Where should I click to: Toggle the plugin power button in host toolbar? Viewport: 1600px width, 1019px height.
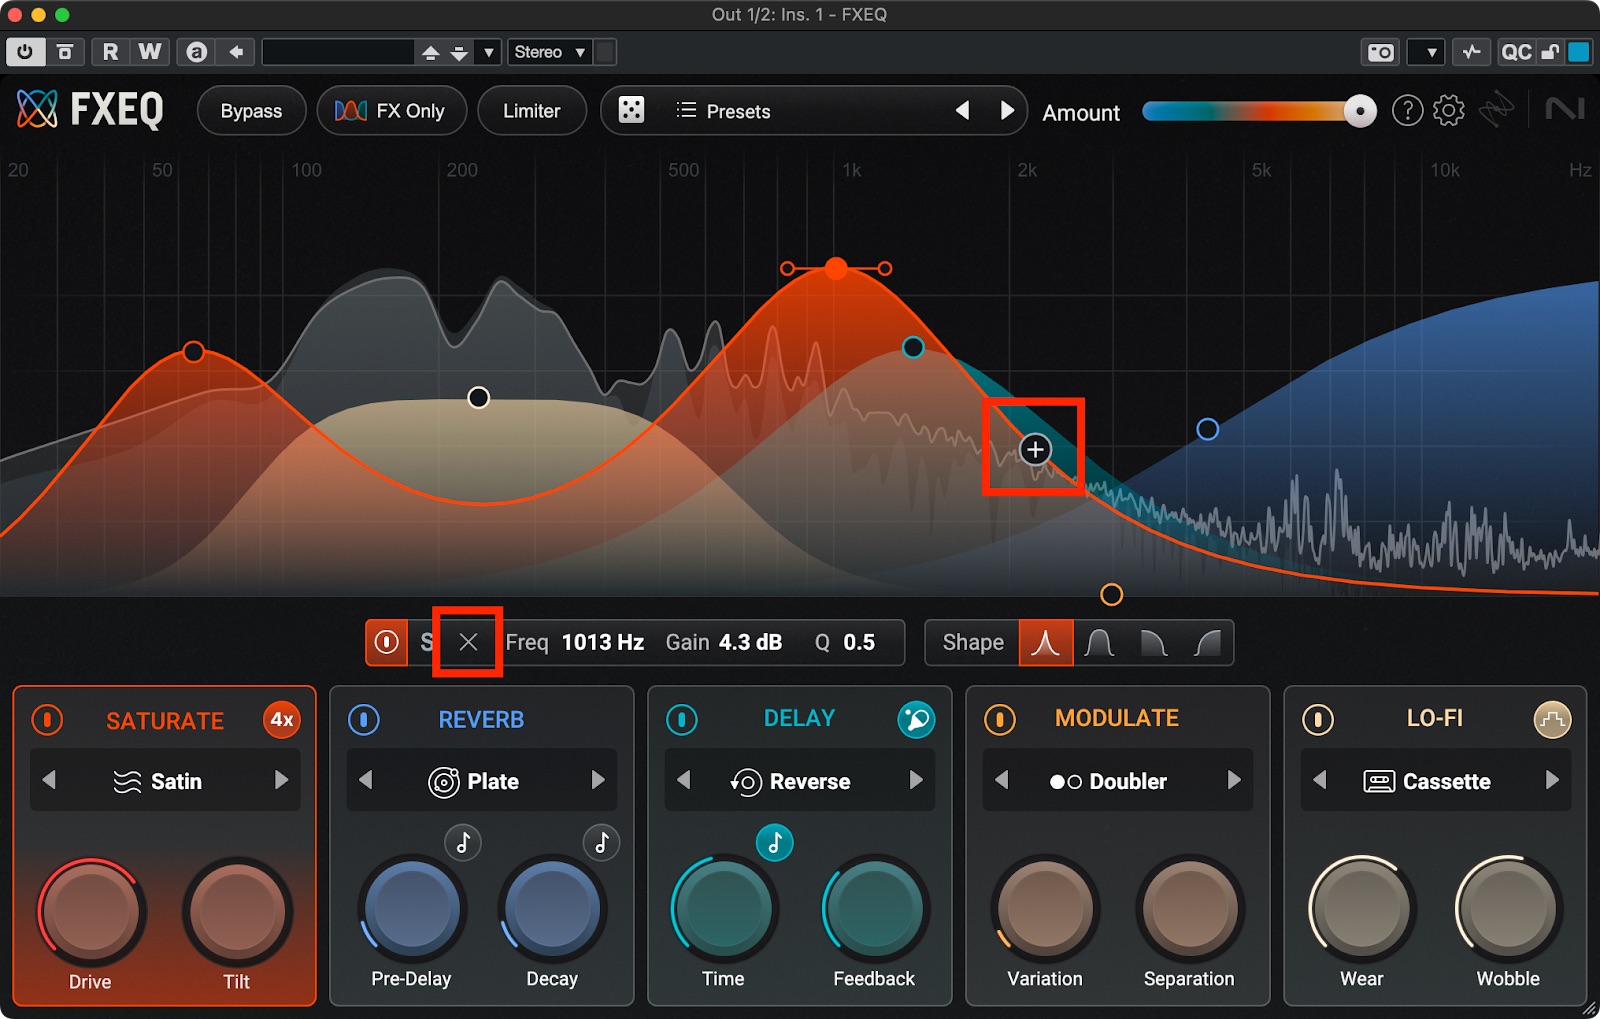(25, 52)
